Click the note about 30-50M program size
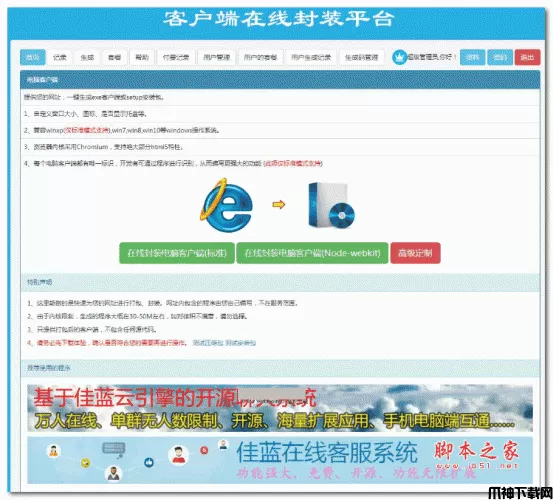 [138, 316]
